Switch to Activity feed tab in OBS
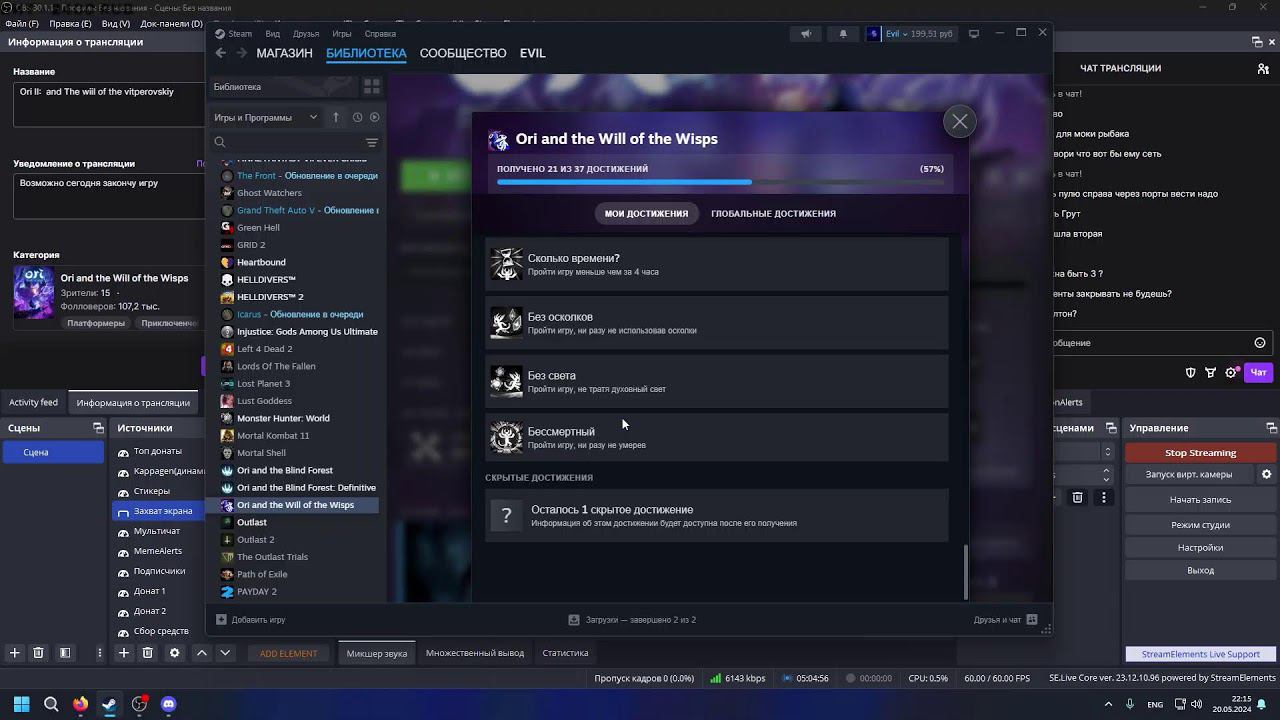Screen dimensions: 1280x720 click(x=34, y=402)
